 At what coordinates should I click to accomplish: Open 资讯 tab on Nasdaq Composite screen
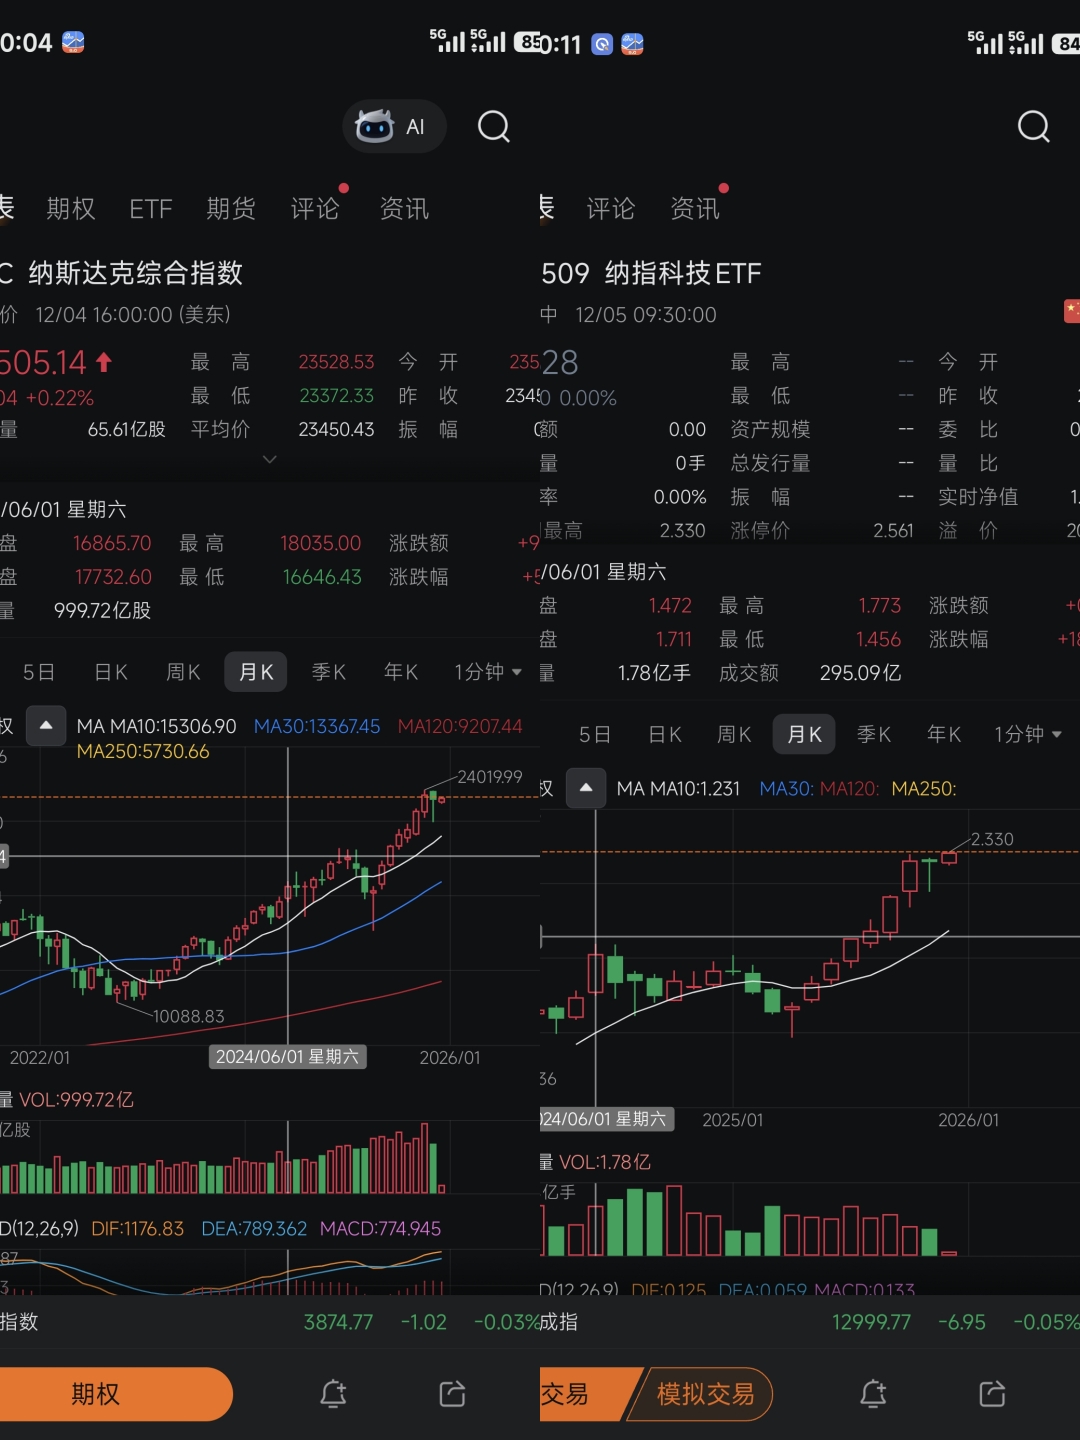pos(404,208)
